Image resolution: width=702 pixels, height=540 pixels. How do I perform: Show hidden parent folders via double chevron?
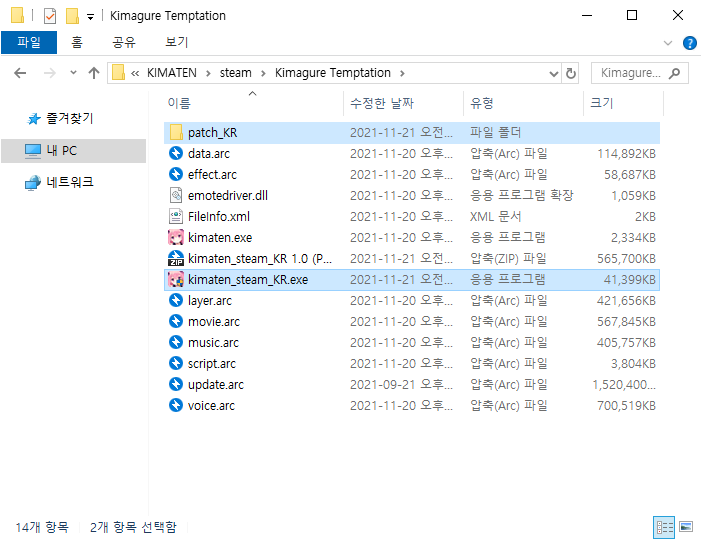[x=135, y=73]
